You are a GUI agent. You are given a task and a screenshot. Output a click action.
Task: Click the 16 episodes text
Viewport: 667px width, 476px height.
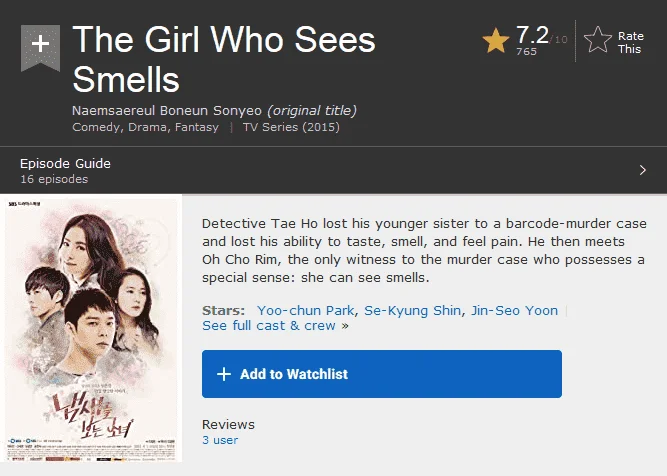(x=54, y=179)
